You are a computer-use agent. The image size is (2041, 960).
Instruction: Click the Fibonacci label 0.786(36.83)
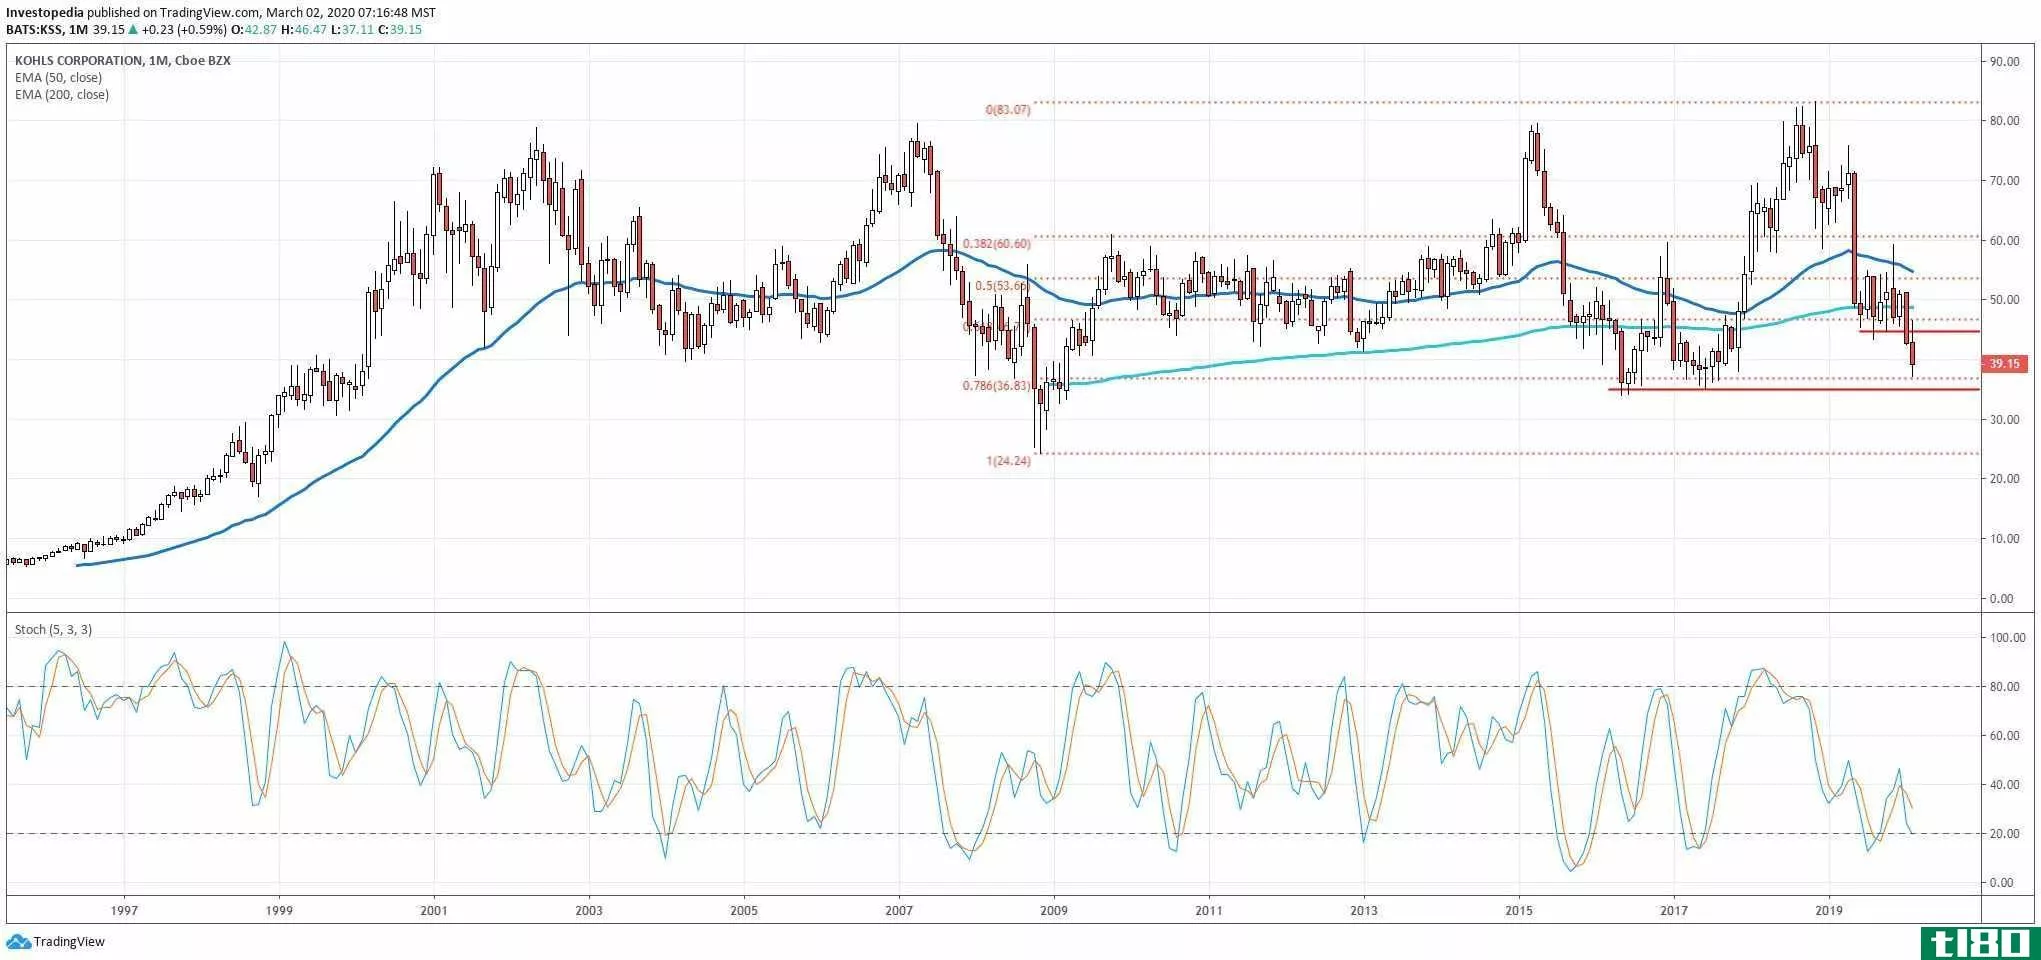click(996, 386)
